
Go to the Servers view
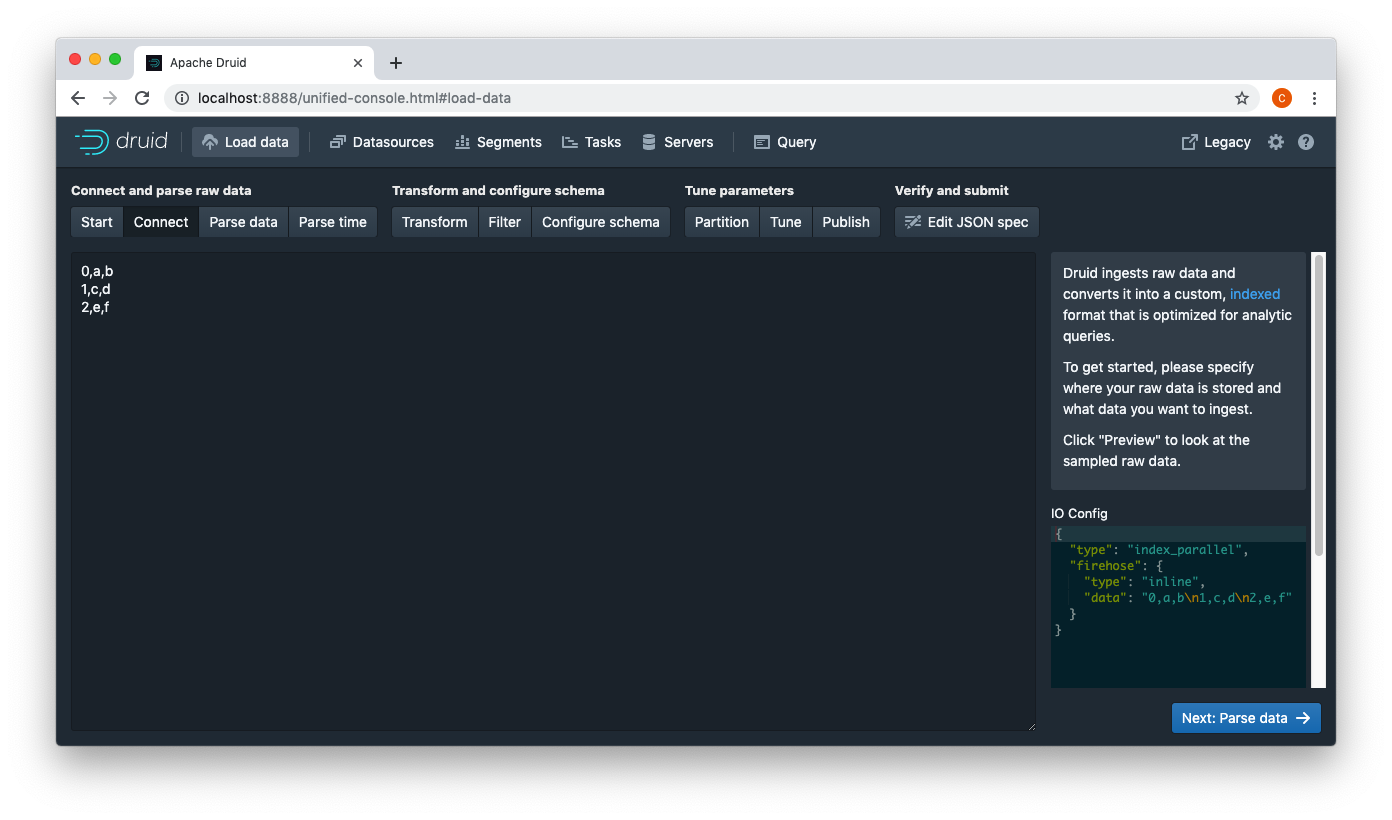(678, 142)
